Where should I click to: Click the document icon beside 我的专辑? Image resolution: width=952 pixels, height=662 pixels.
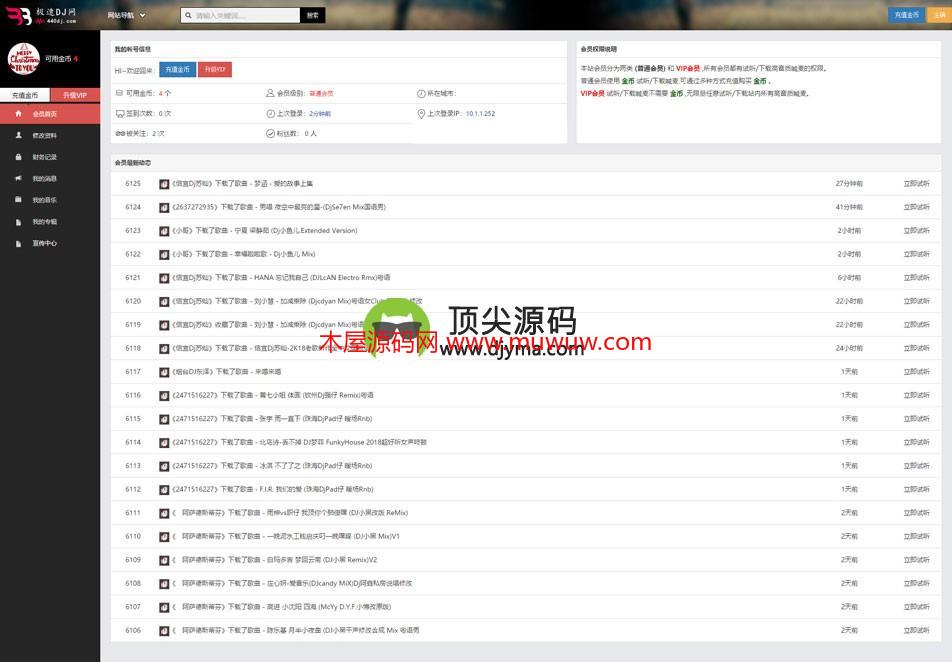pos(18,221)
